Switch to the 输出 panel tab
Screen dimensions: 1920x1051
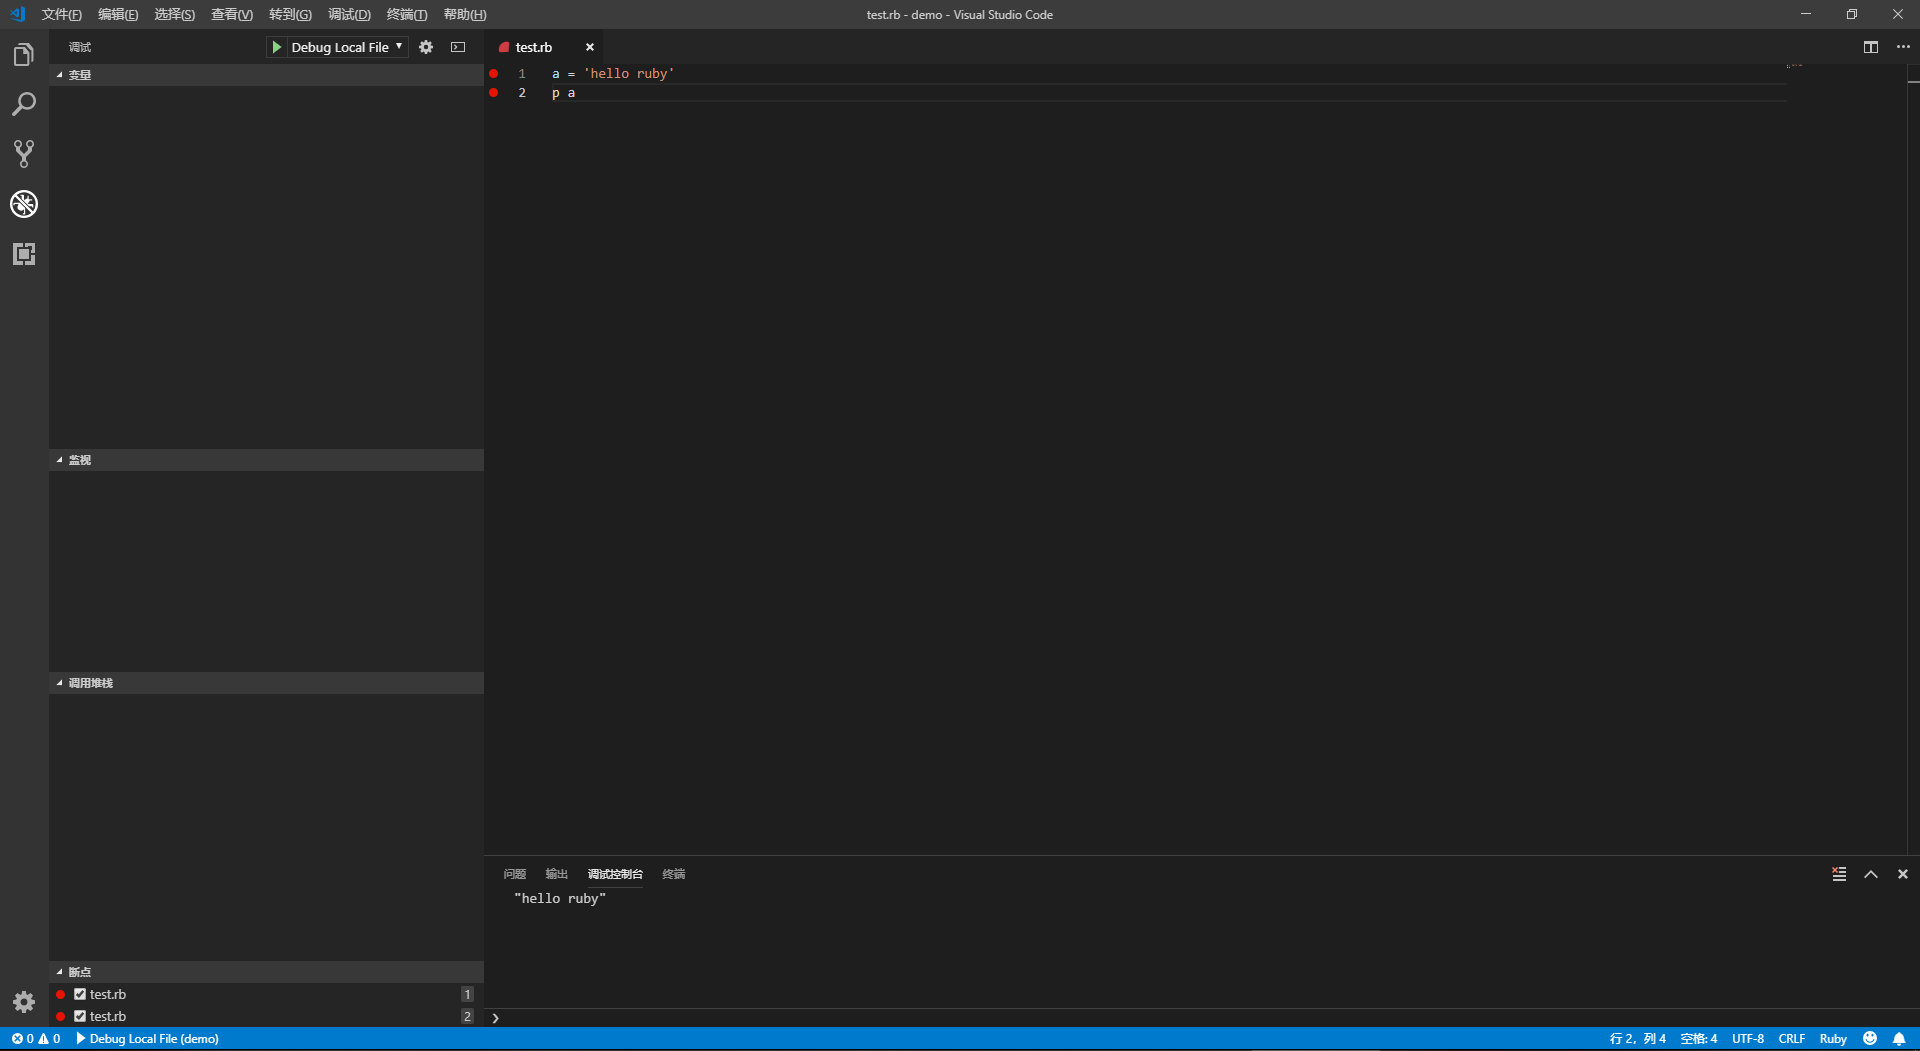click(x=557, y=874)
